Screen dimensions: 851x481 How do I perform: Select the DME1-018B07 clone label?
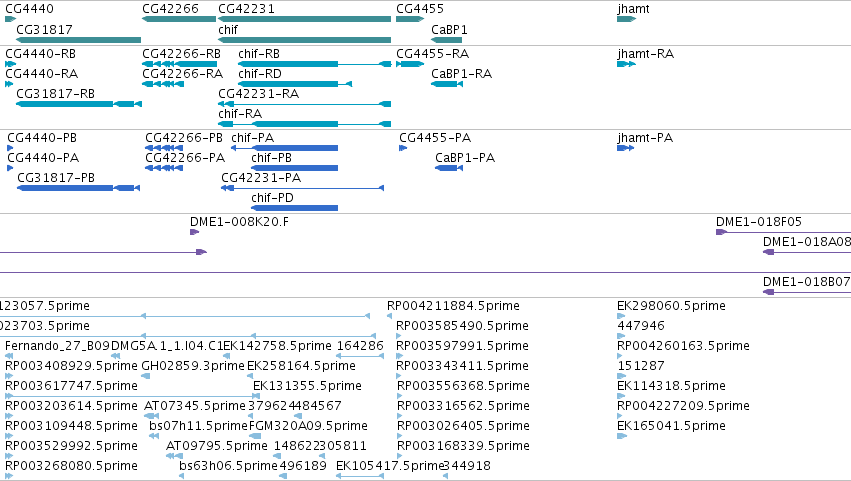[x=807, y=282]
